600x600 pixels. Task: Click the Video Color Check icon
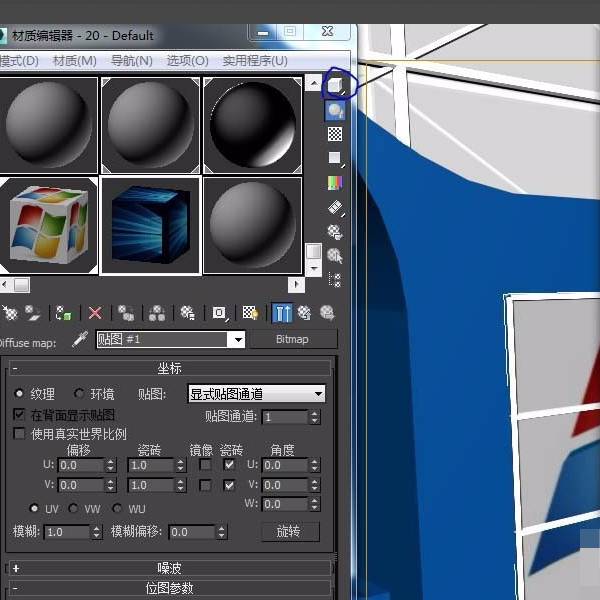click(x=335, y=183)
